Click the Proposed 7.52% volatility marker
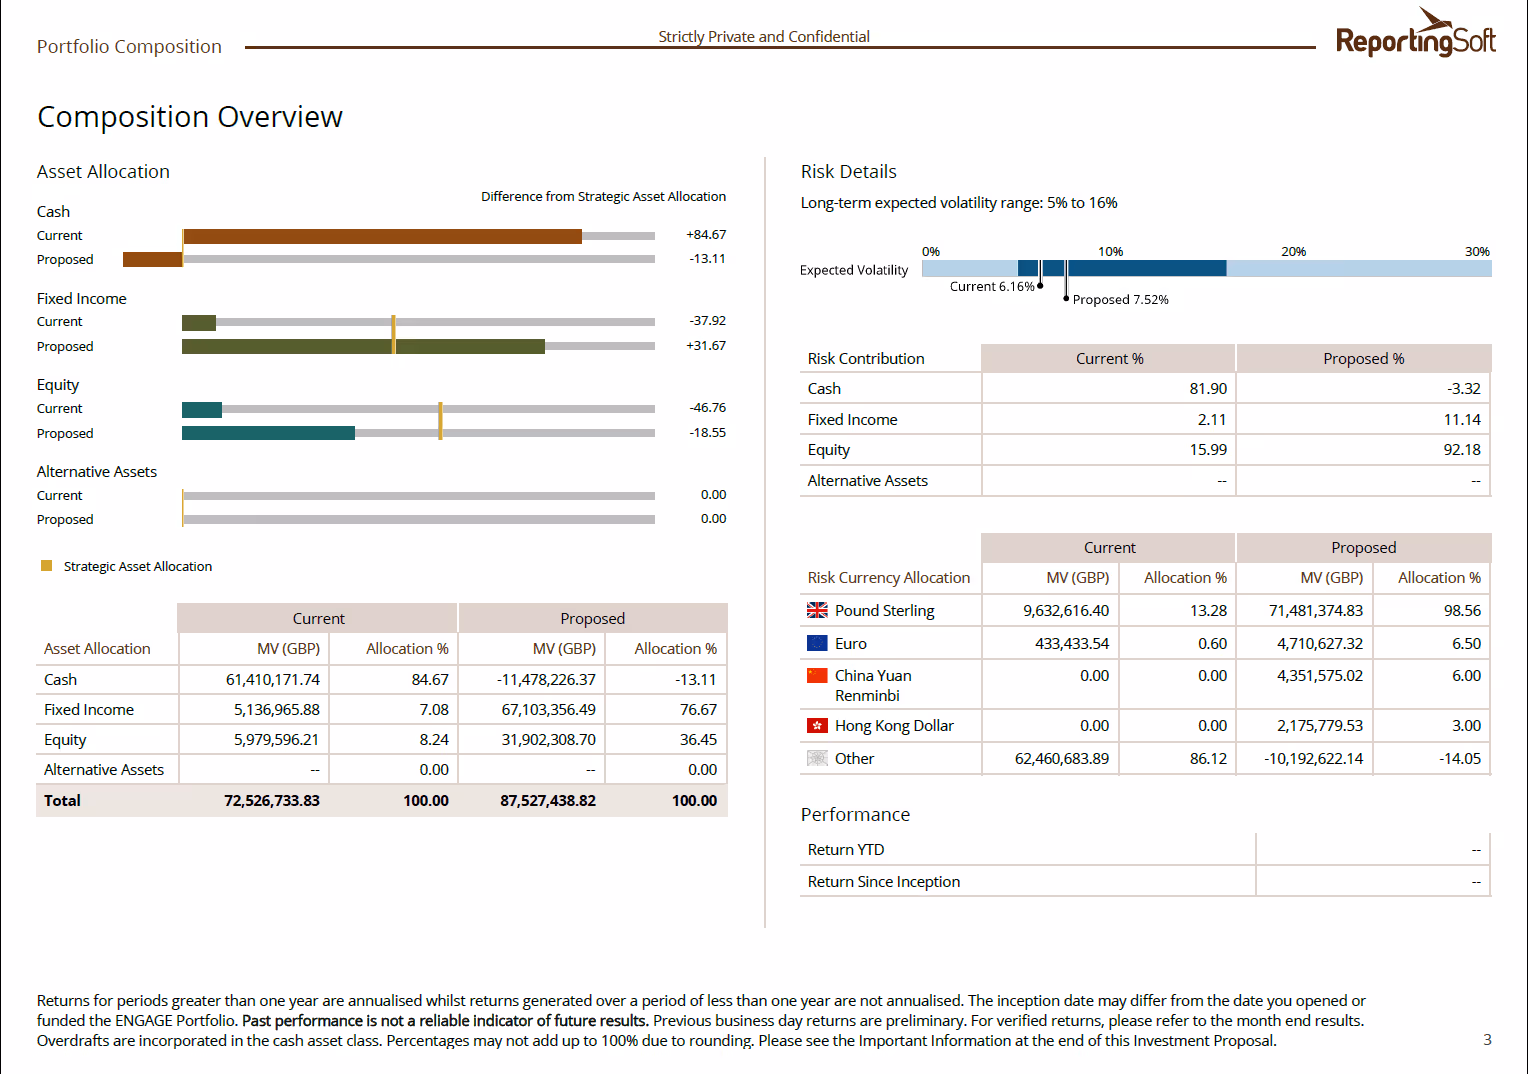The image size is (1528, 1074). tap(1066, 298)
